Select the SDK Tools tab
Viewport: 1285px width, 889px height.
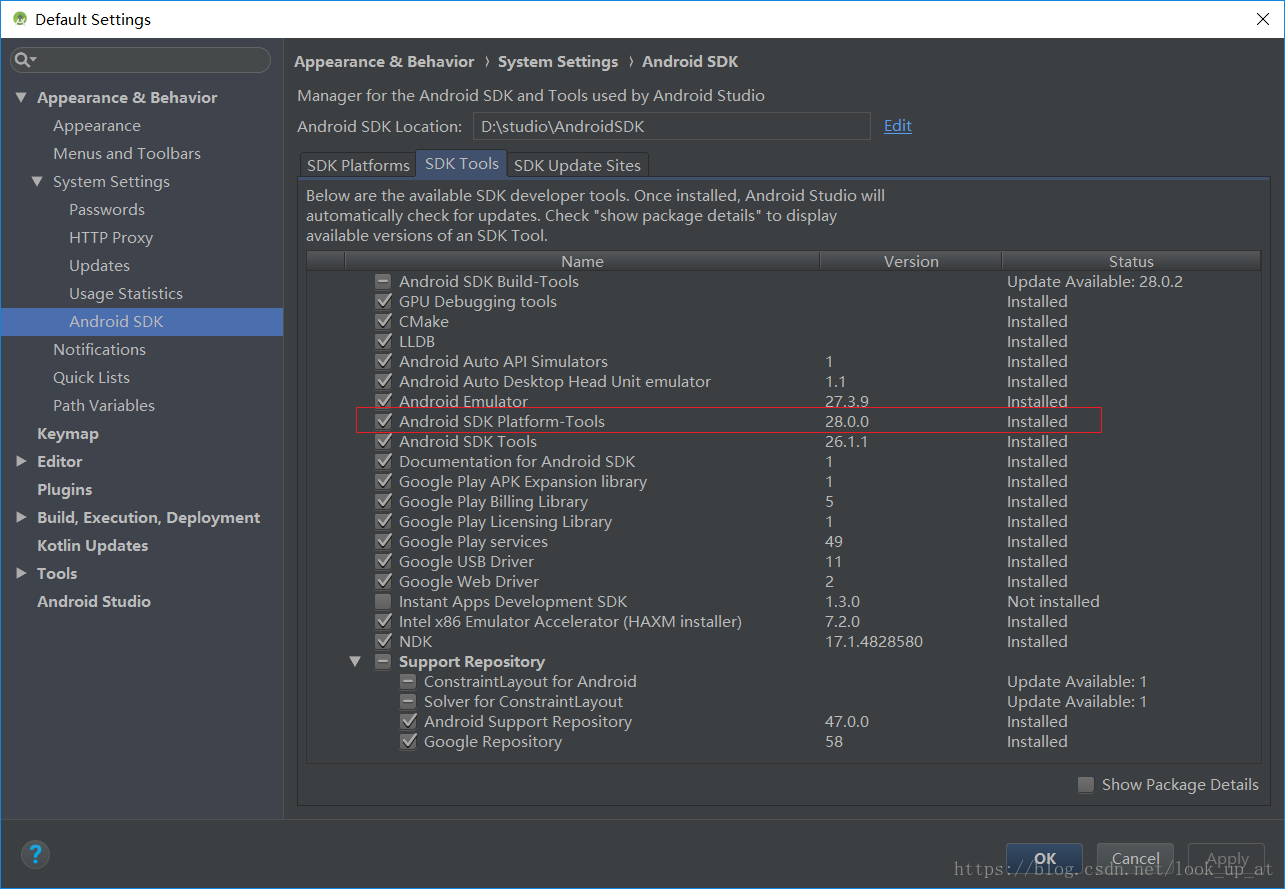tap(462, 164)
